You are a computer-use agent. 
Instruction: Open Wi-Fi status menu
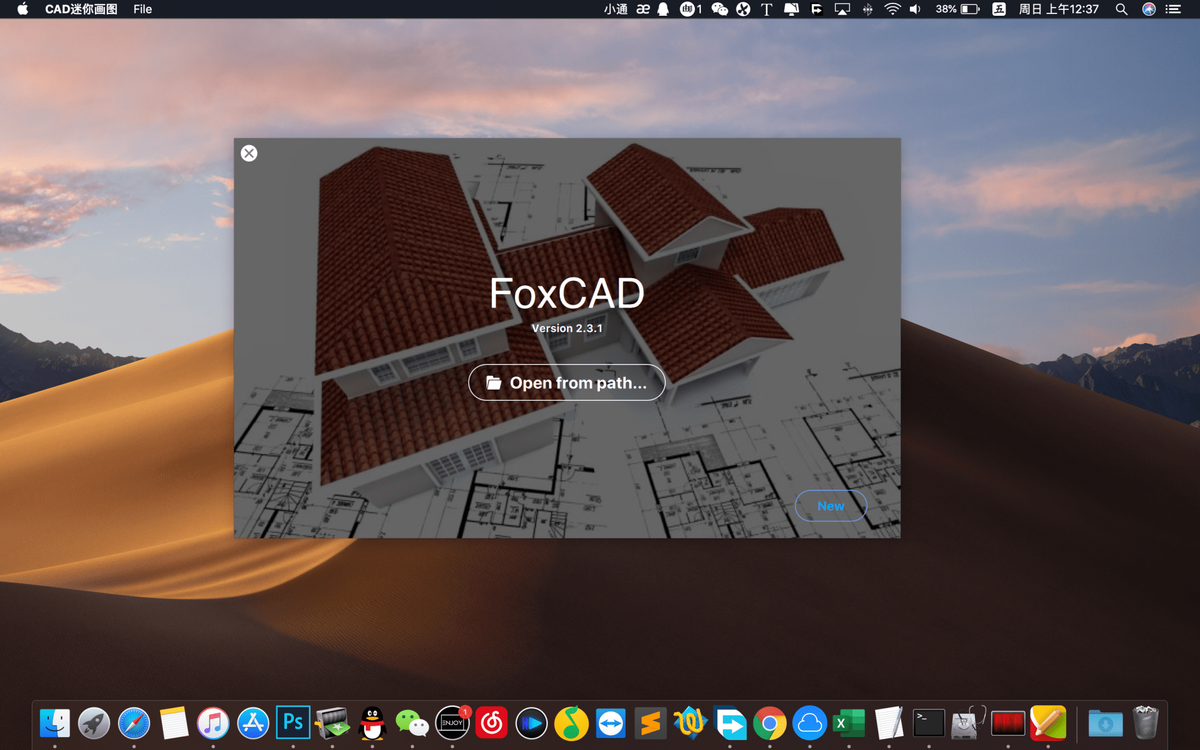[x=891, y=9]
